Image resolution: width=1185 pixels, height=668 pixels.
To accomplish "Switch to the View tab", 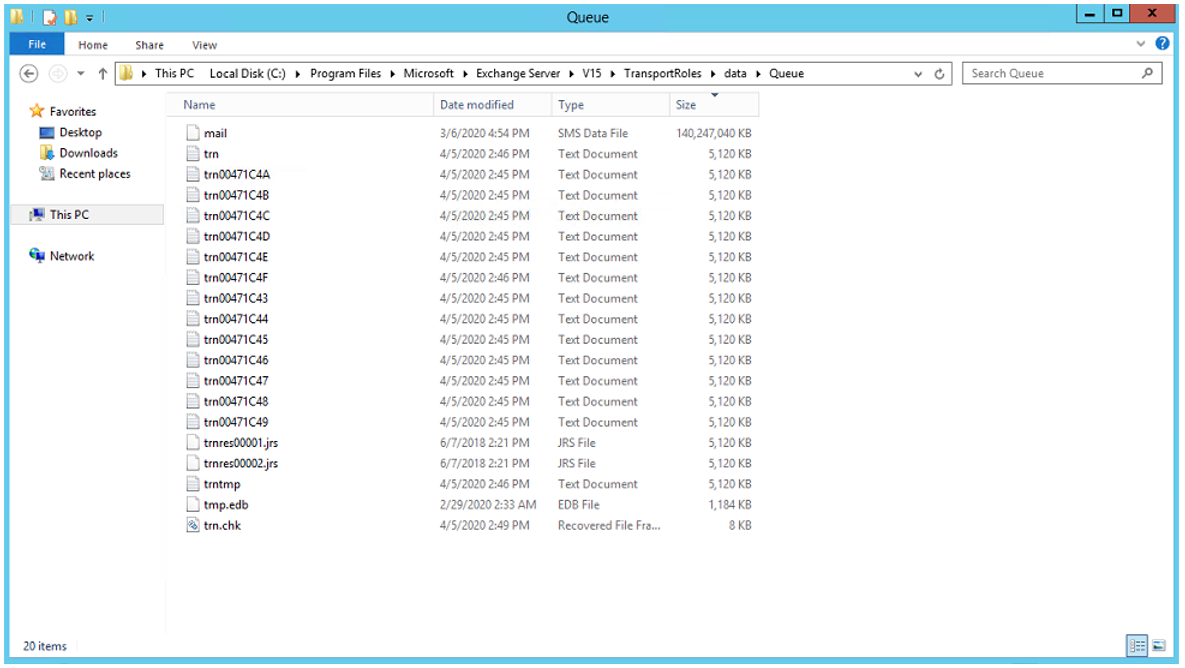I will (x=204, y=45).
